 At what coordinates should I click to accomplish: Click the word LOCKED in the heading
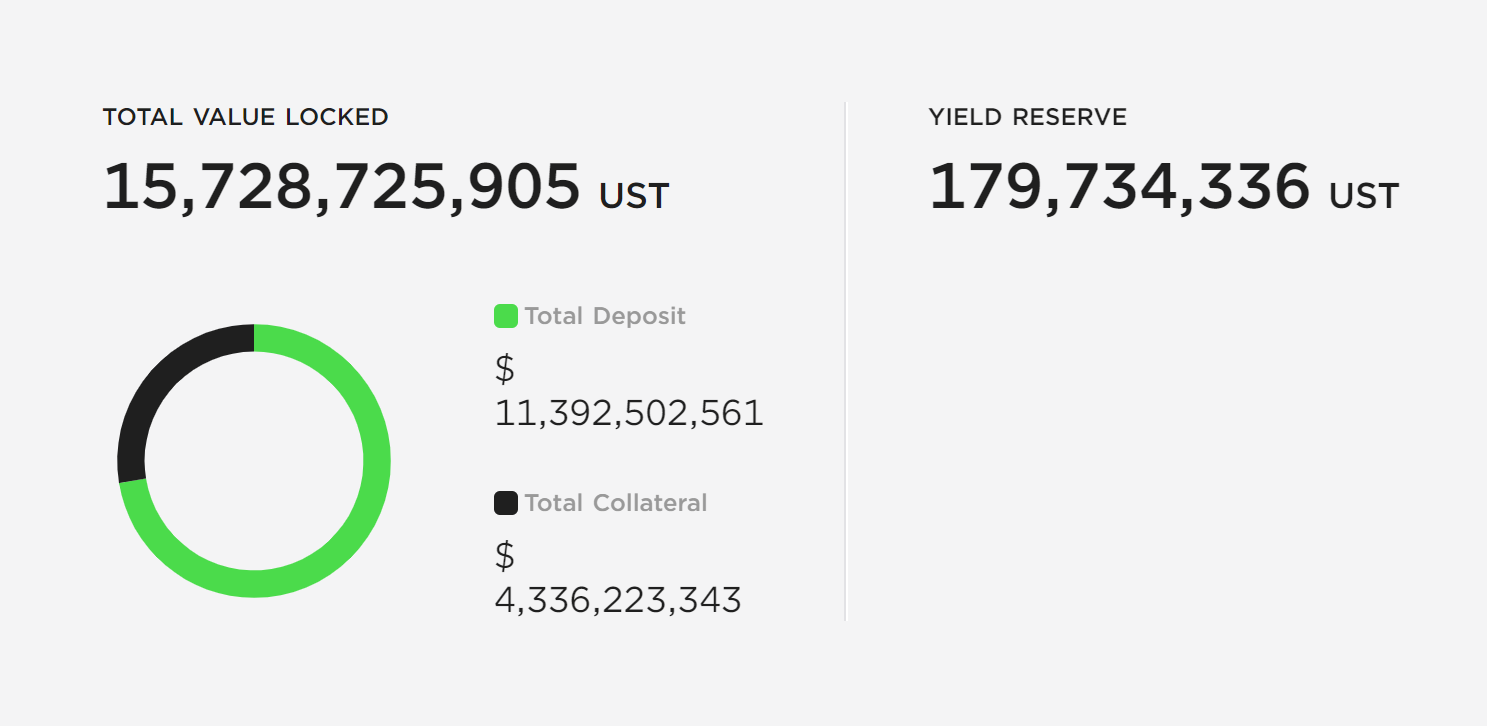click(337, 117)
